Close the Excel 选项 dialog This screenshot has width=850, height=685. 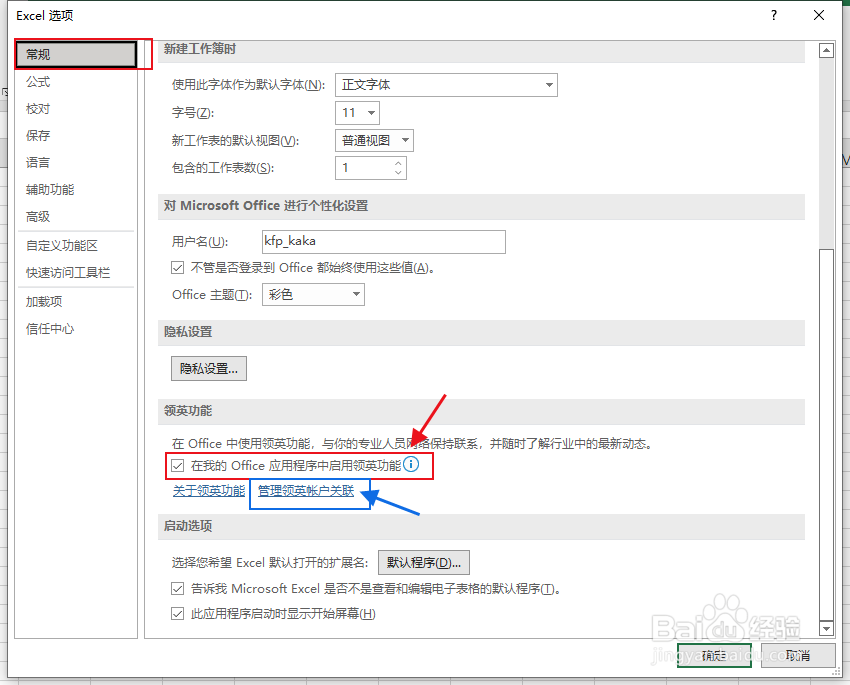click(819, 15)
